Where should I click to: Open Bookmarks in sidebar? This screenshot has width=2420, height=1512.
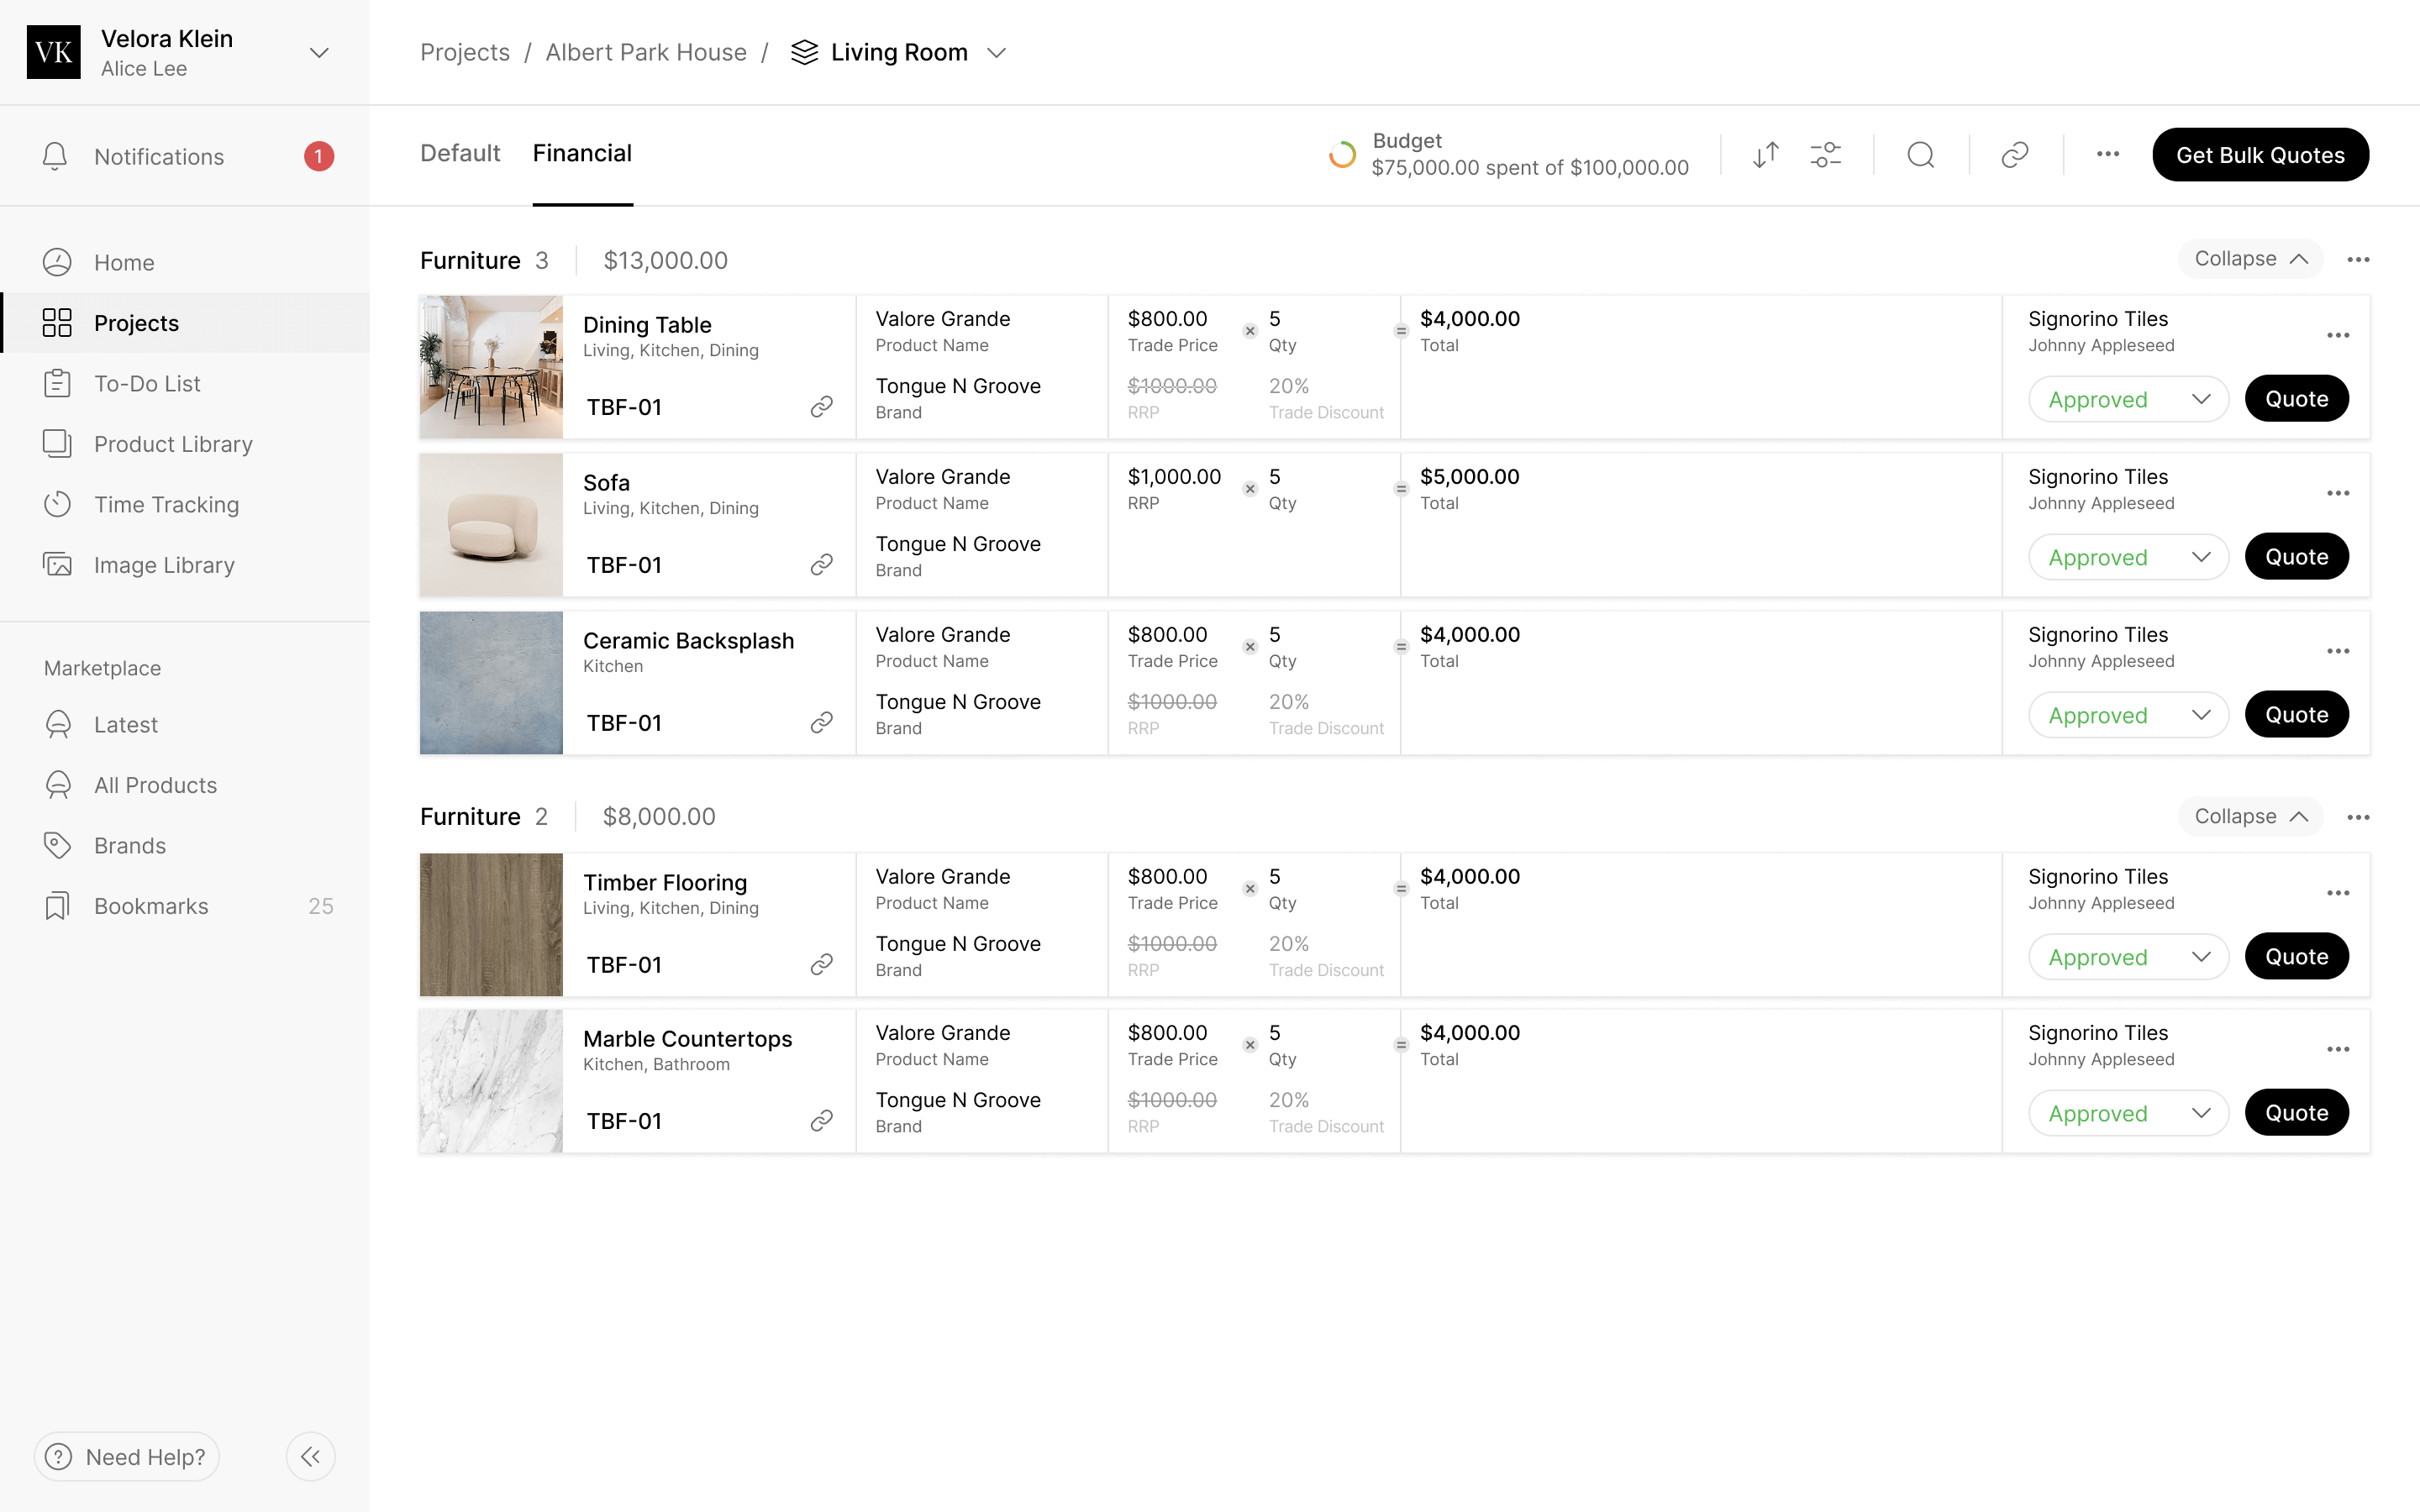[185, 906]
